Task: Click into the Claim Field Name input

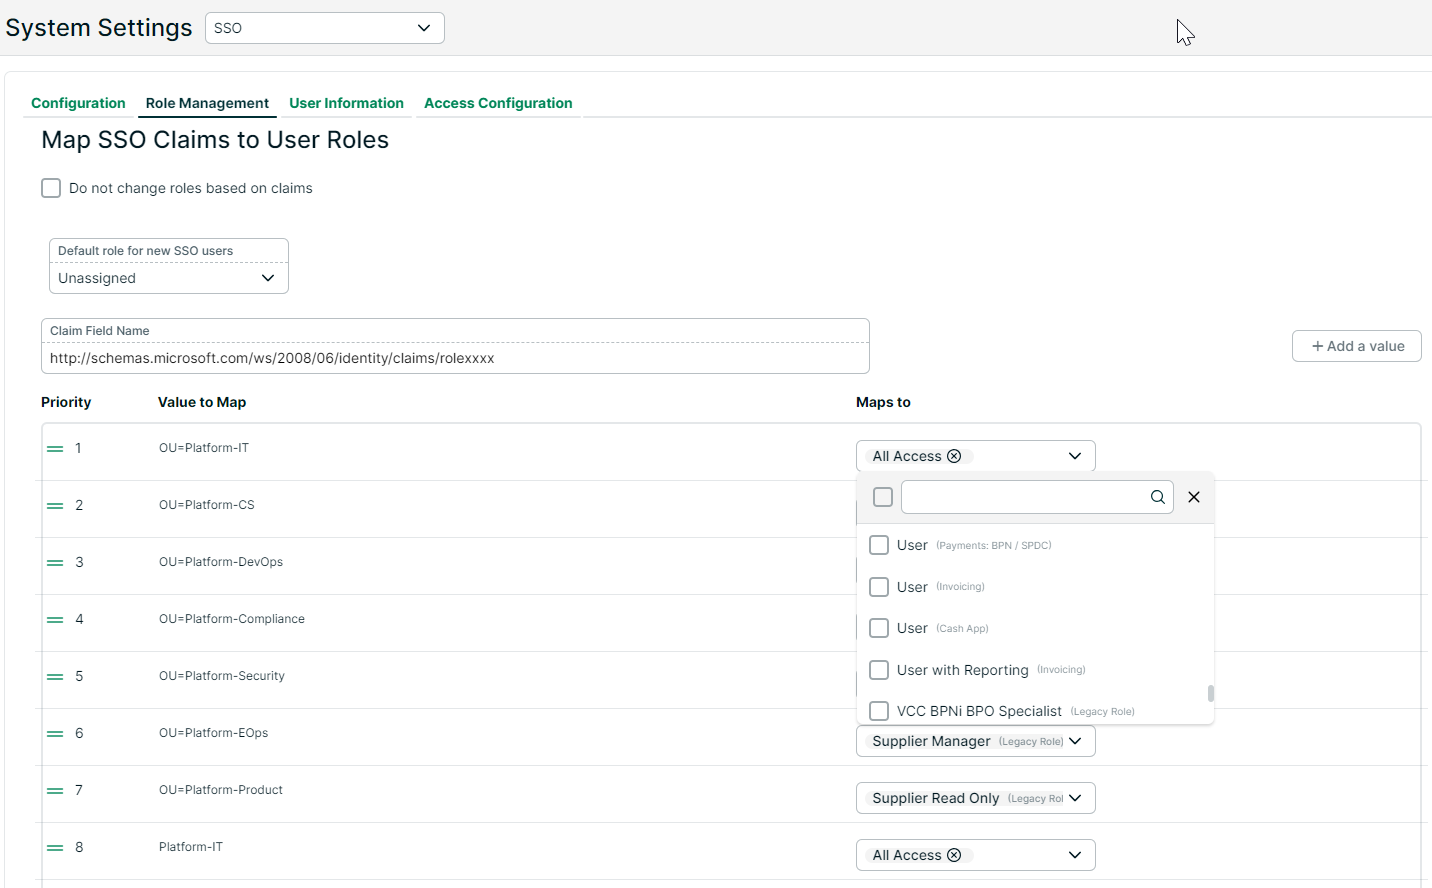Action: (455, 358)
